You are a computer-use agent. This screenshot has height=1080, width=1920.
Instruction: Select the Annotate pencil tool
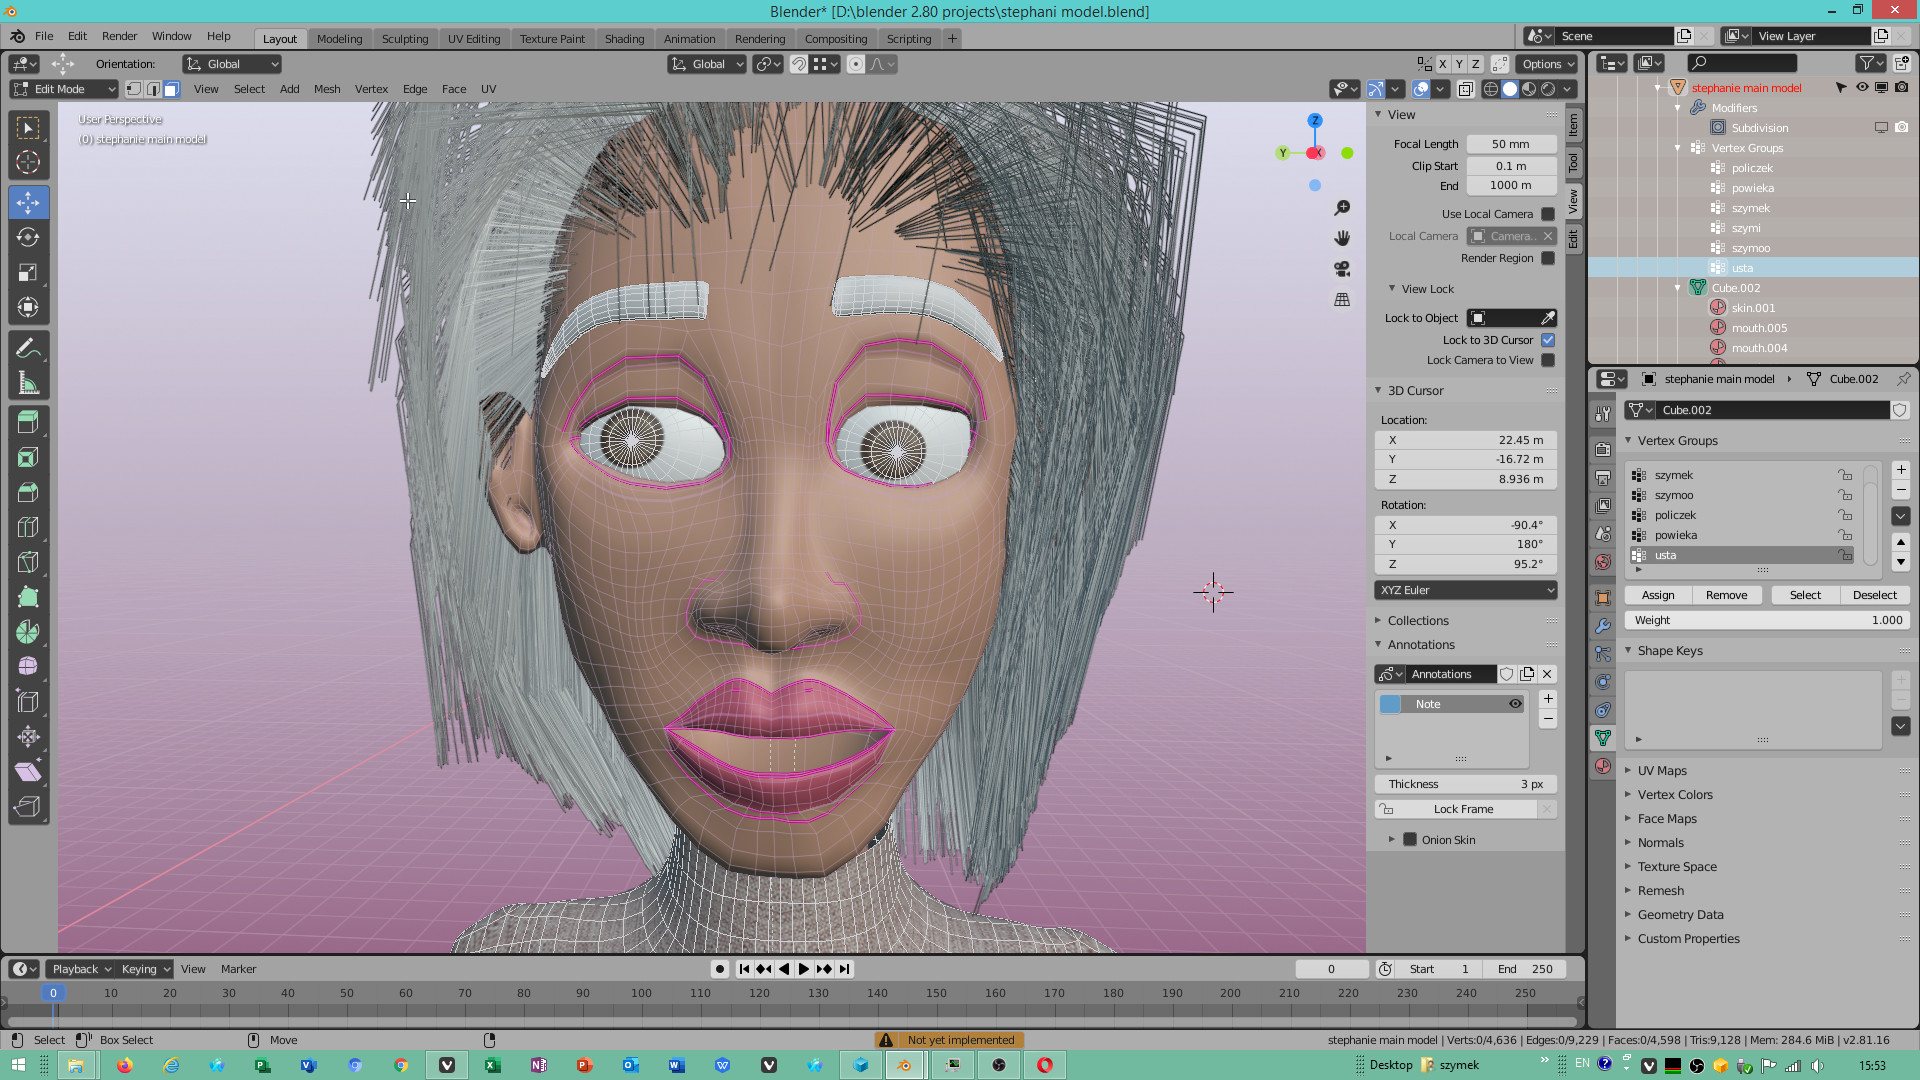[28, 348]
